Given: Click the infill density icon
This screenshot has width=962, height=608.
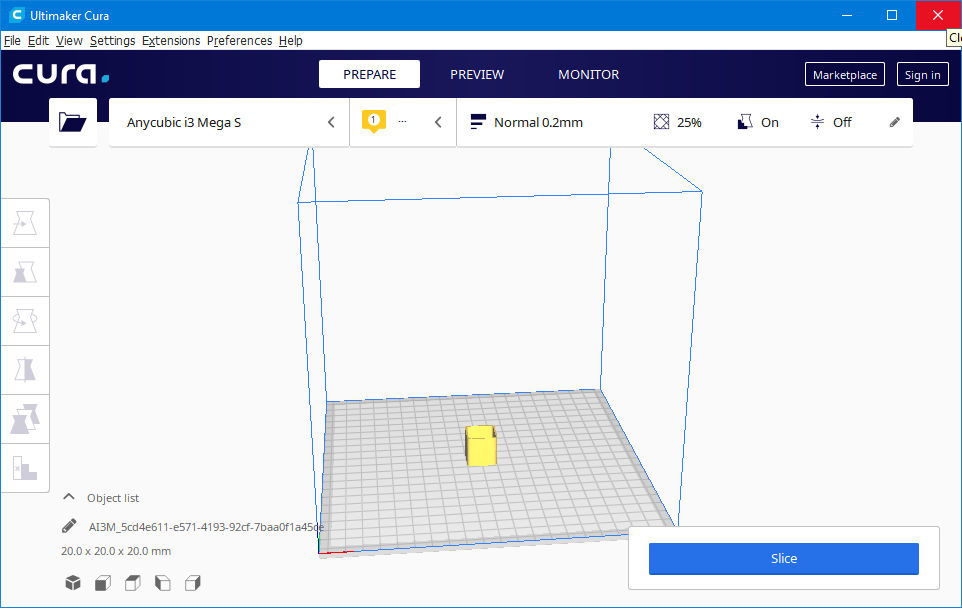Looking at the screenshot, I should pyautogui.click(x=661, y=122).
